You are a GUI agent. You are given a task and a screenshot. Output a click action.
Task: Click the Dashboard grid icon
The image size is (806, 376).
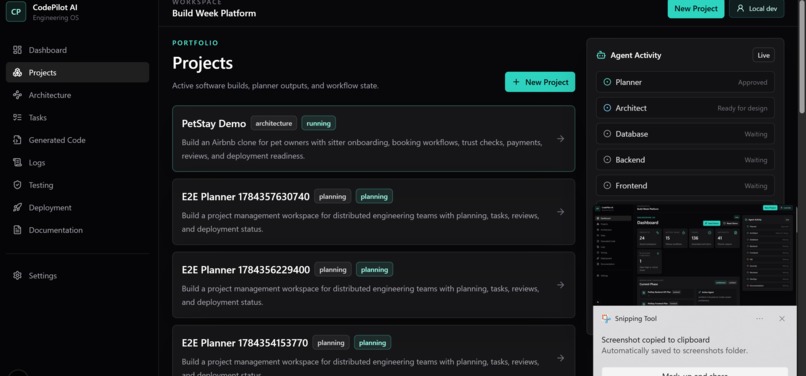(x=17, y=50)
